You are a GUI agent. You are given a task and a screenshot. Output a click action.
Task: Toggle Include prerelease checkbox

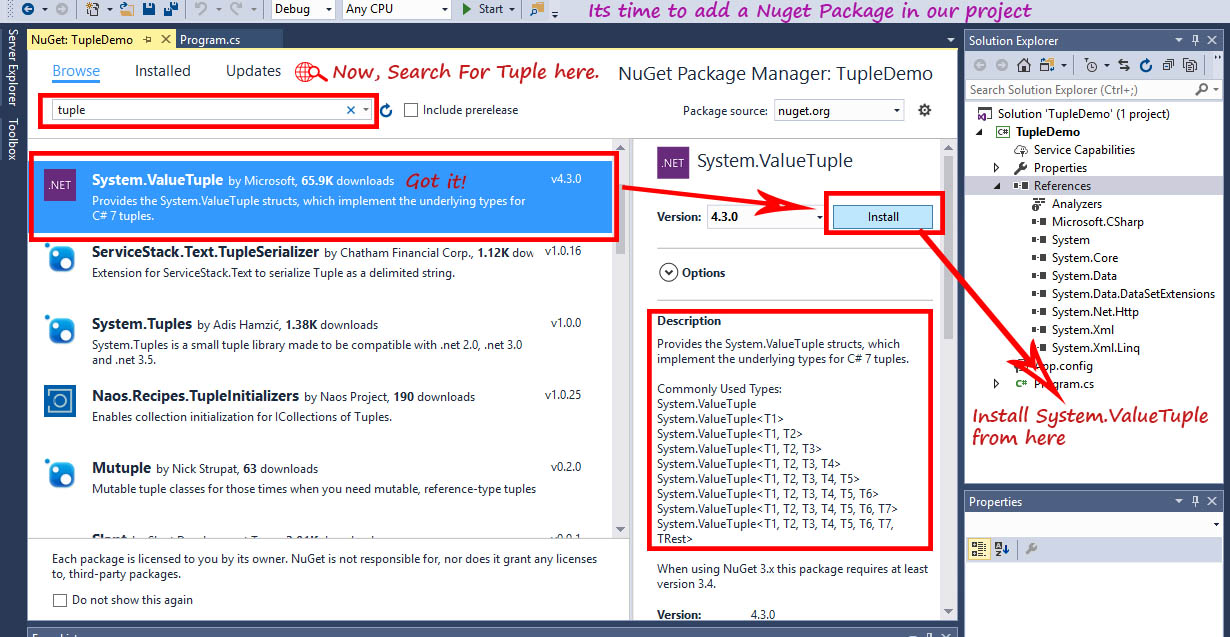(x=411, y=110)
